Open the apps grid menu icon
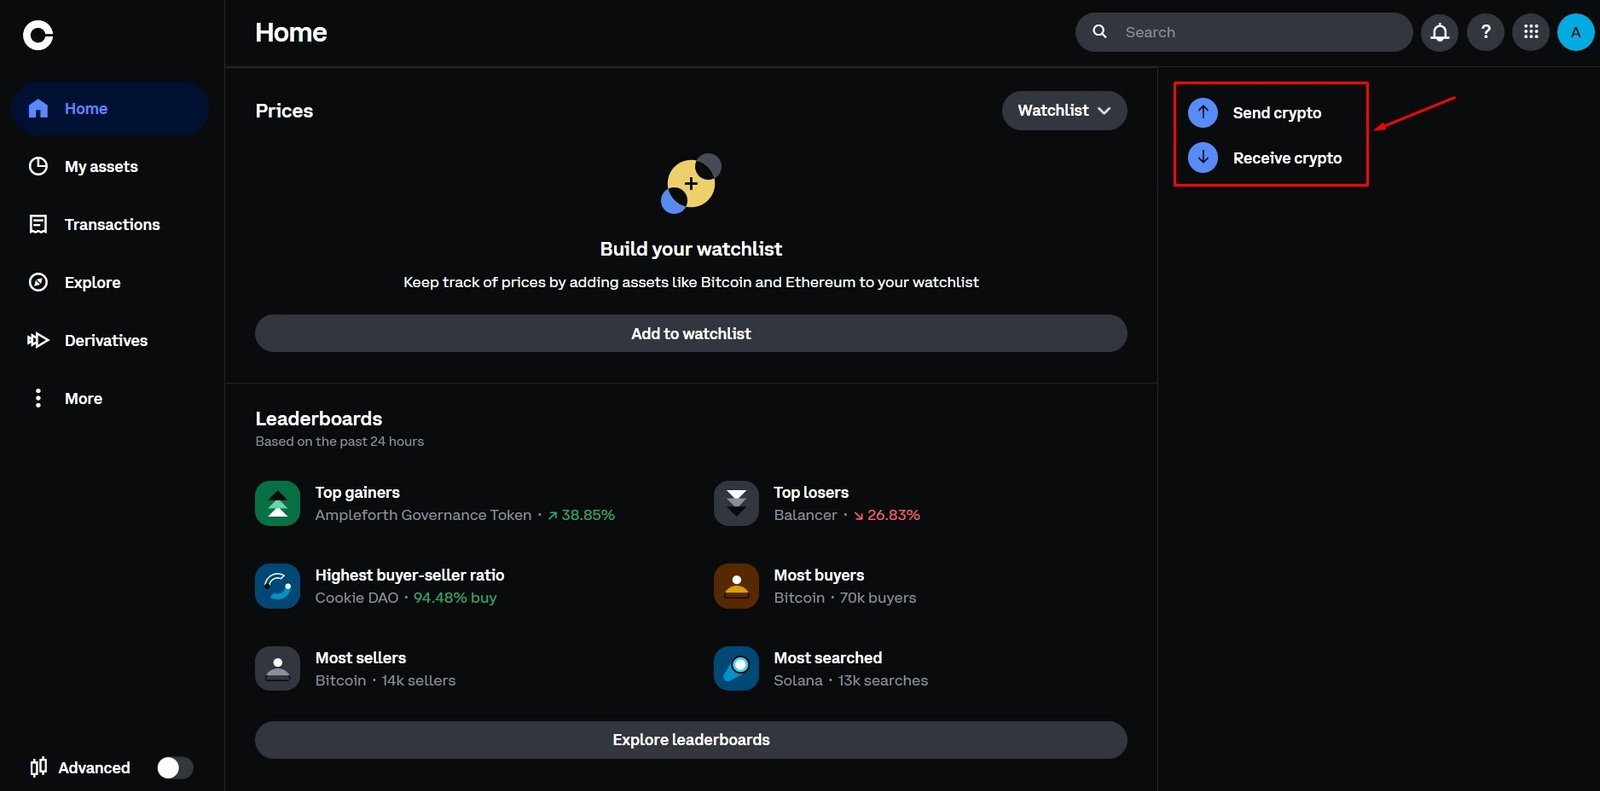Viewport: 1600px width, 791px height. pos(1530,32)
